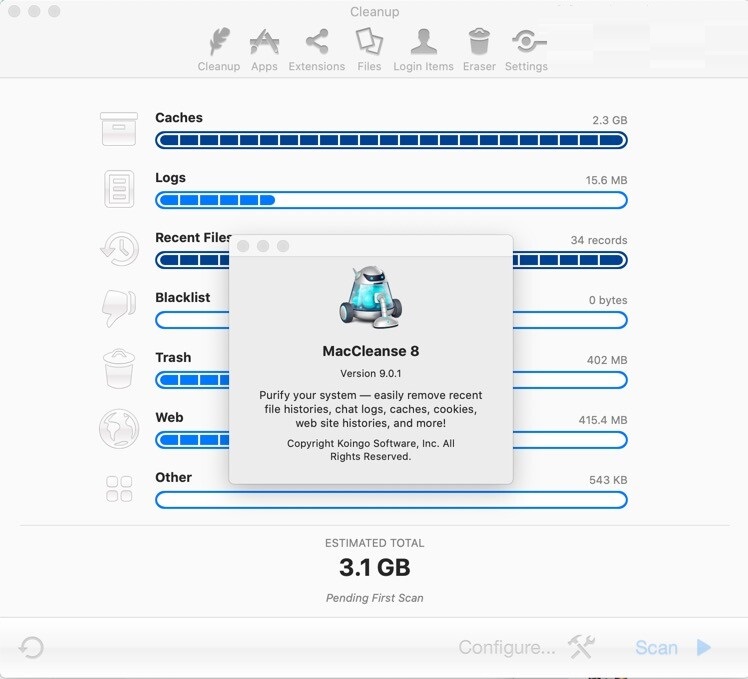Viewport: 748px width, 679px height.
Task: Close the MacCleanse about dialog
Action: coord(243,246)
